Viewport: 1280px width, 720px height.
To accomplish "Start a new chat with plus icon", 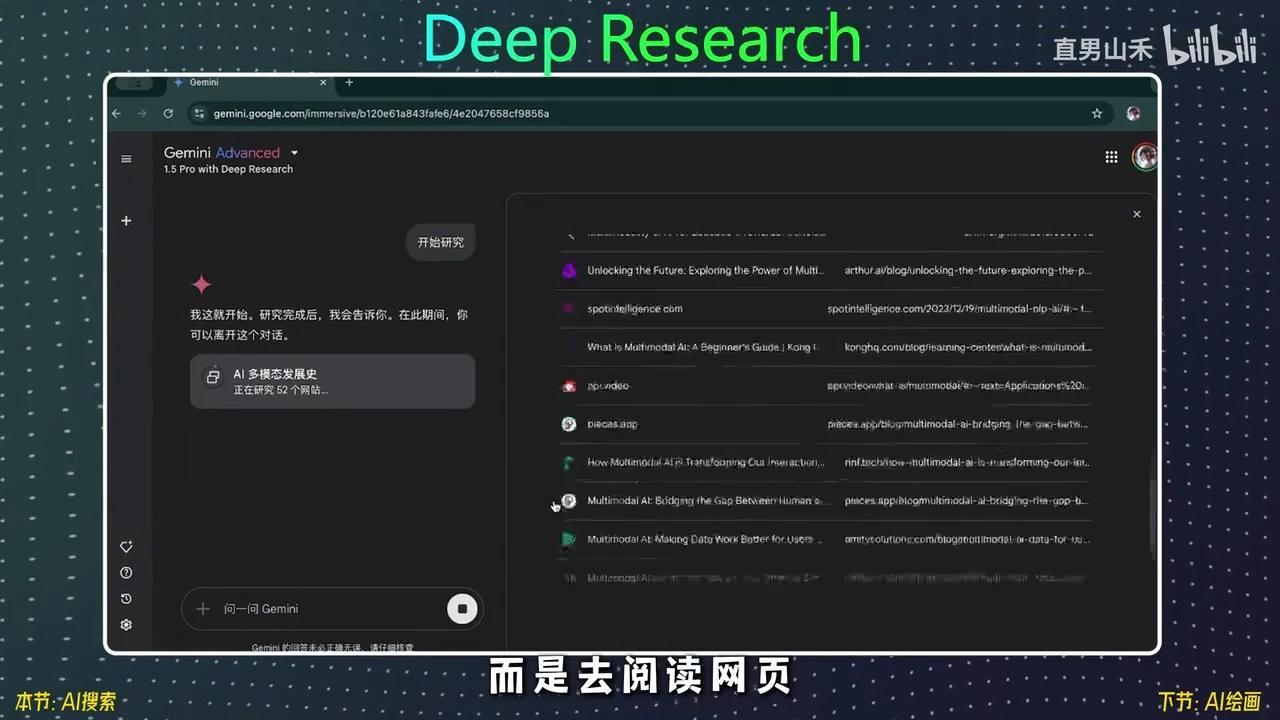I will pos(126,220).
